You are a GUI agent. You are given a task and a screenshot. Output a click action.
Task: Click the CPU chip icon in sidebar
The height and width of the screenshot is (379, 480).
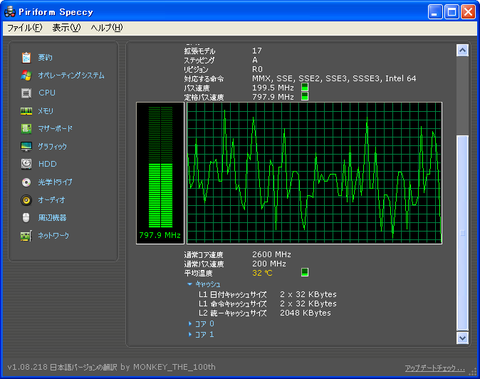pos(26,93)
